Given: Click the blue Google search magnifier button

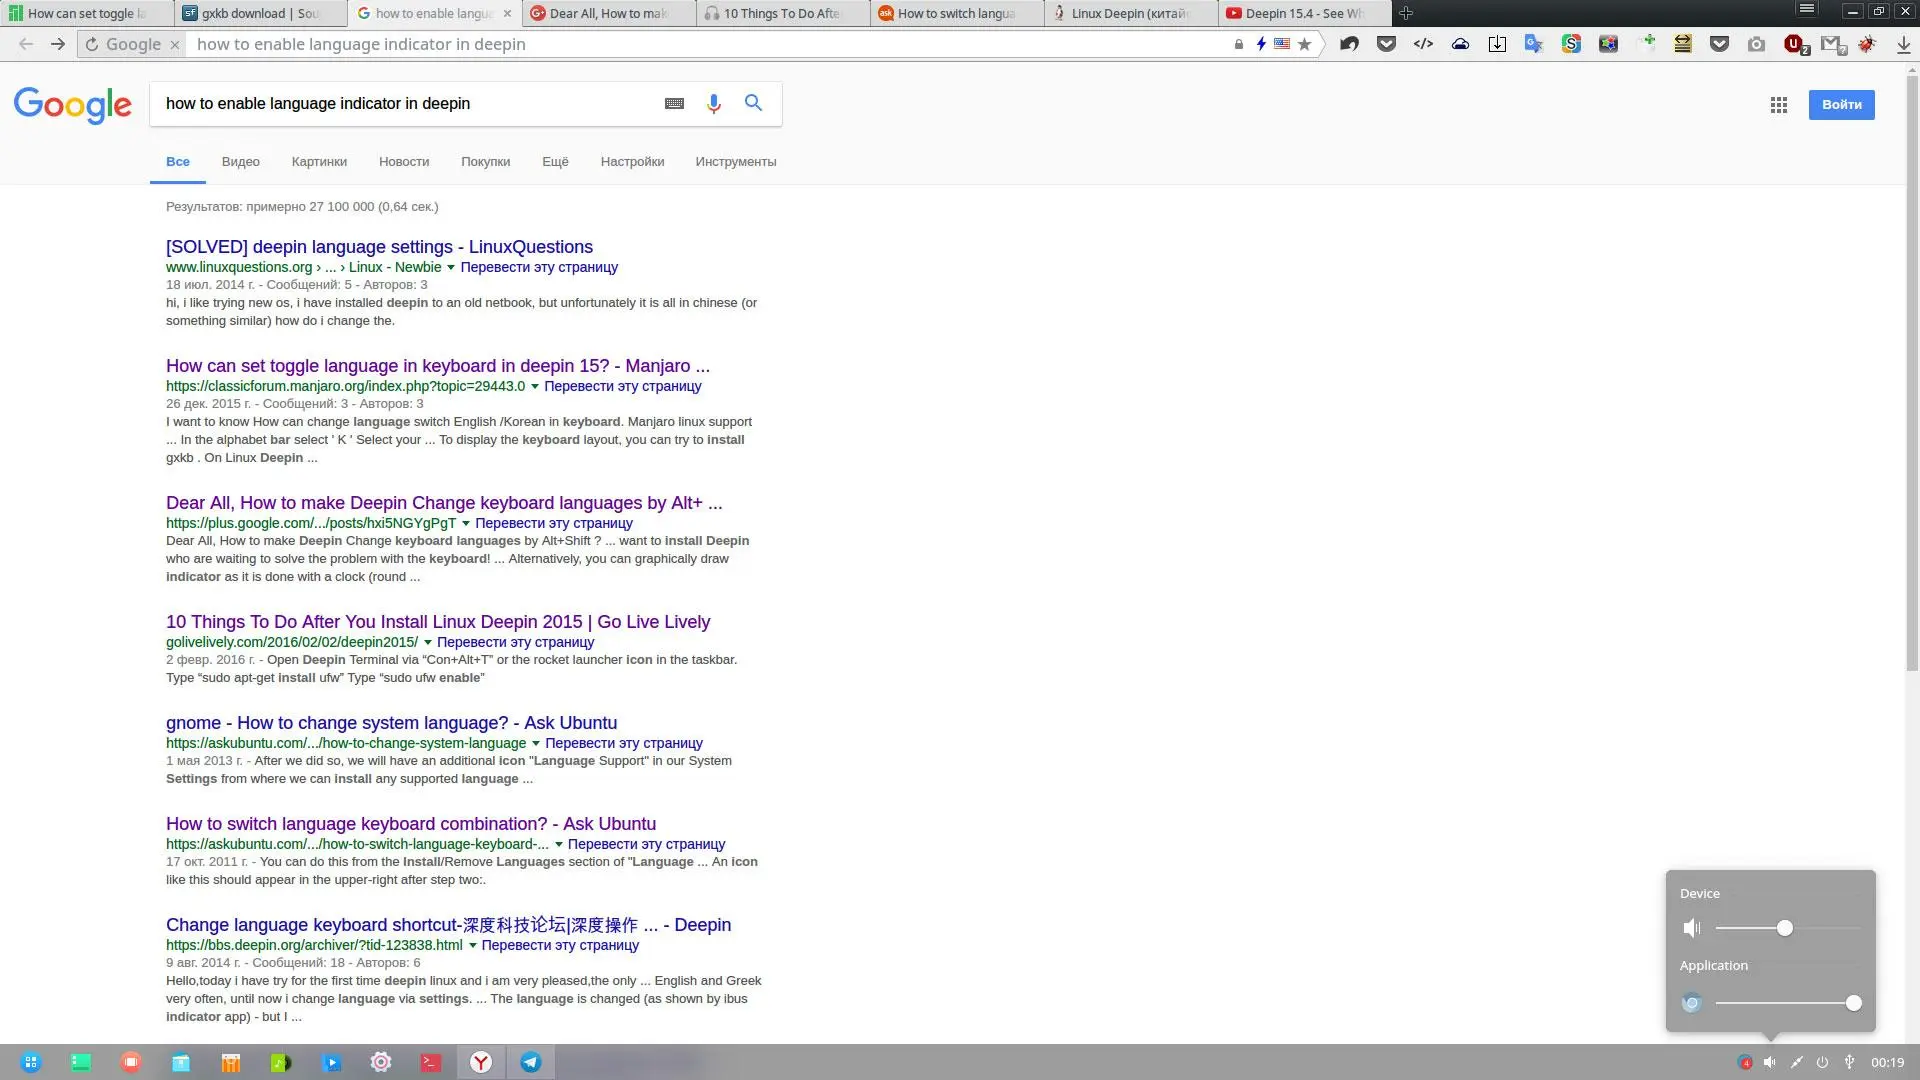Looking at the screenshot, I should pyautogui.click(x=753, y=103).
